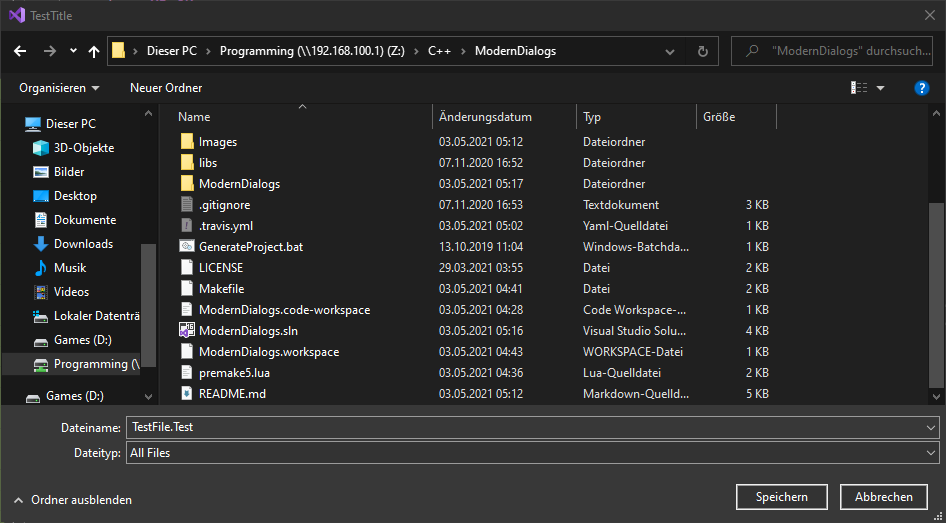Select the ModernDialogs.workspace file icon

[187, 351]
